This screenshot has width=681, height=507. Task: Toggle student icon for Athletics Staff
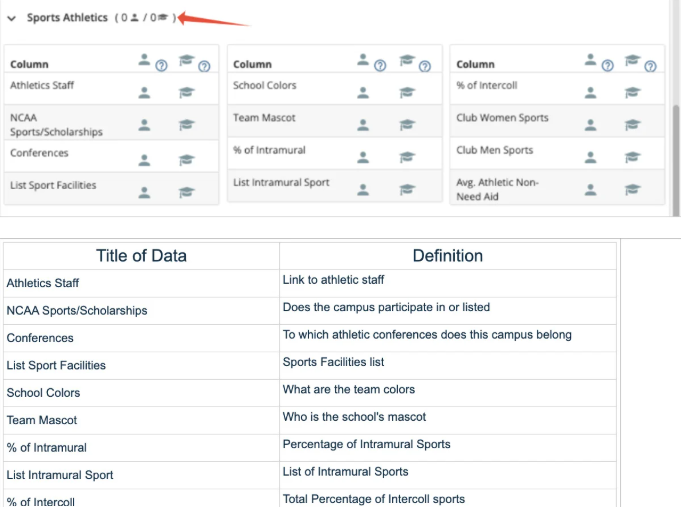point(145,92)
